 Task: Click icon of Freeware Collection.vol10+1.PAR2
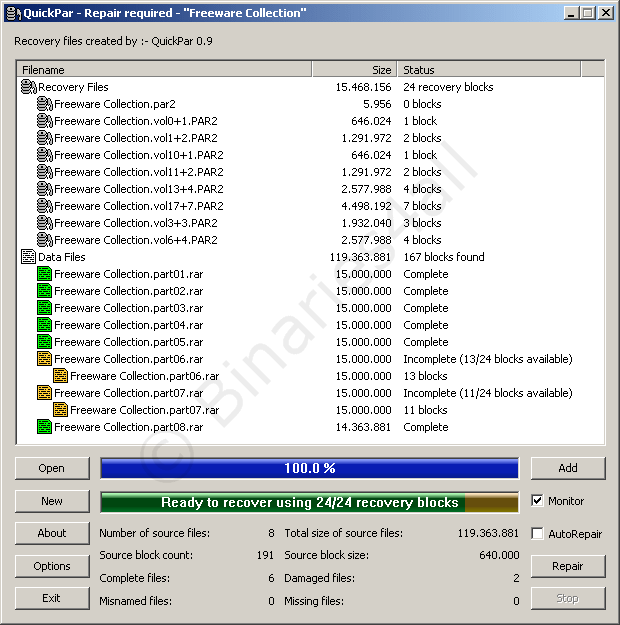(44, 155)
